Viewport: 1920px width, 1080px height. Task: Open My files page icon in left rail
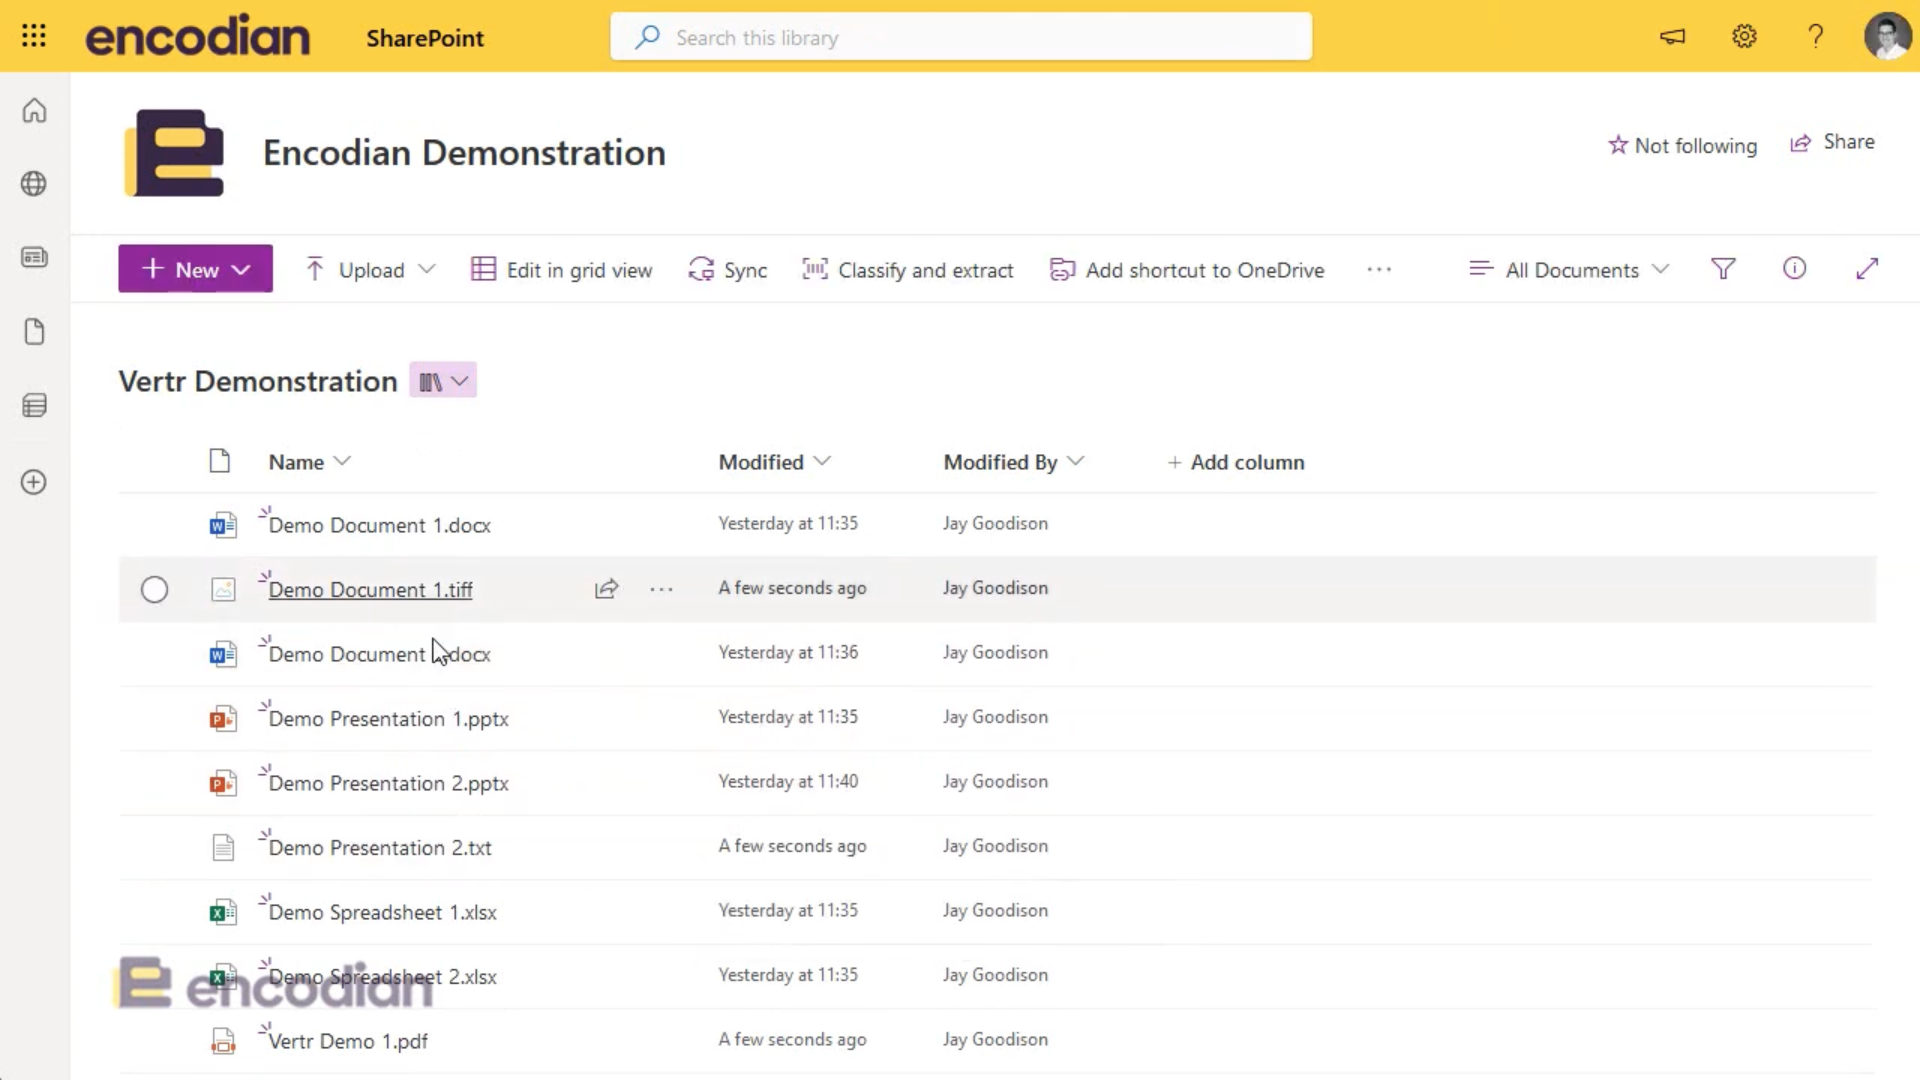[x=34, y=332]
